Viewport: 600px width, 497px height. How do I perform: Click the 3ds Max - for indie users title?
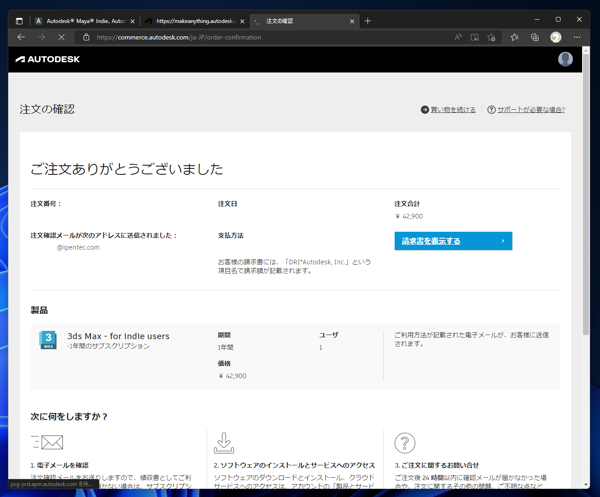click(118, 336)
